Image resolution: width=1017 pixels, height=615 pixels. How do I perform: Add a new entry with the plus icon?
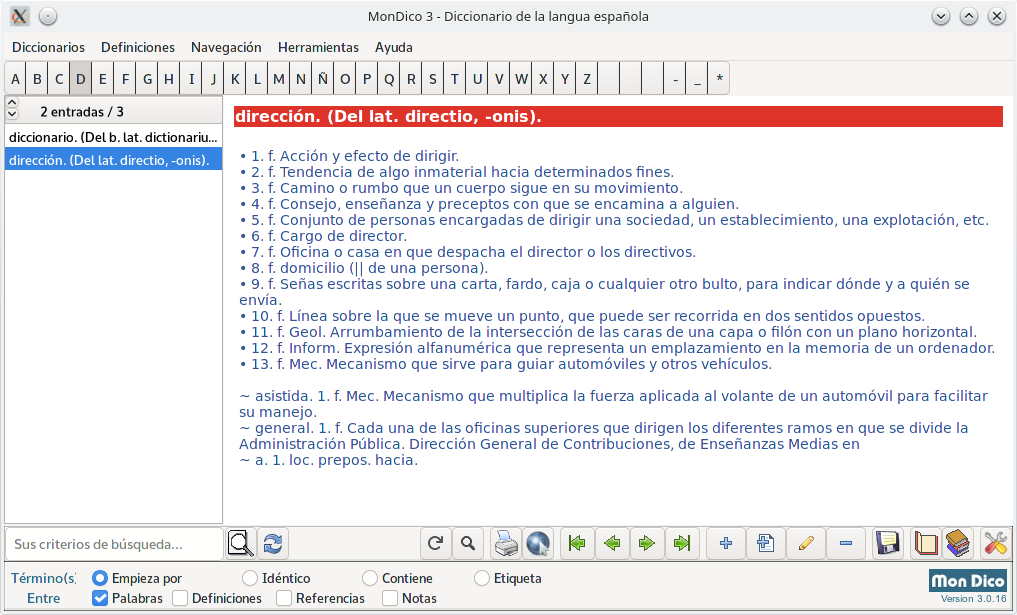pos(726,544)
